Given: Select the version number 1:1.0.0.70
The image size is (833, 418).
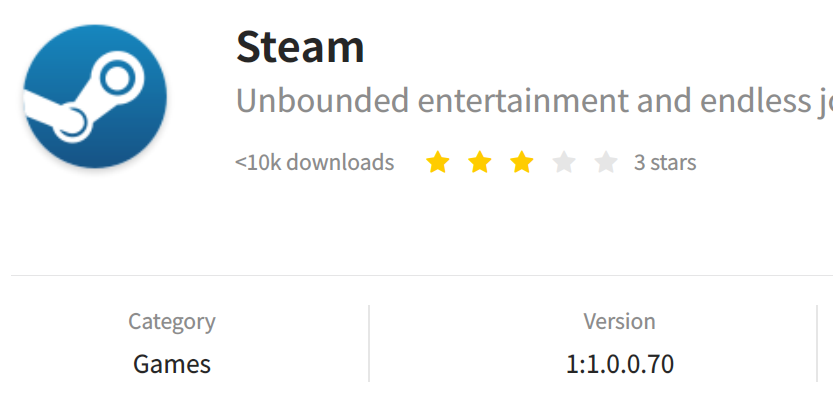Looking at the screenshot, I should point(619,364).
